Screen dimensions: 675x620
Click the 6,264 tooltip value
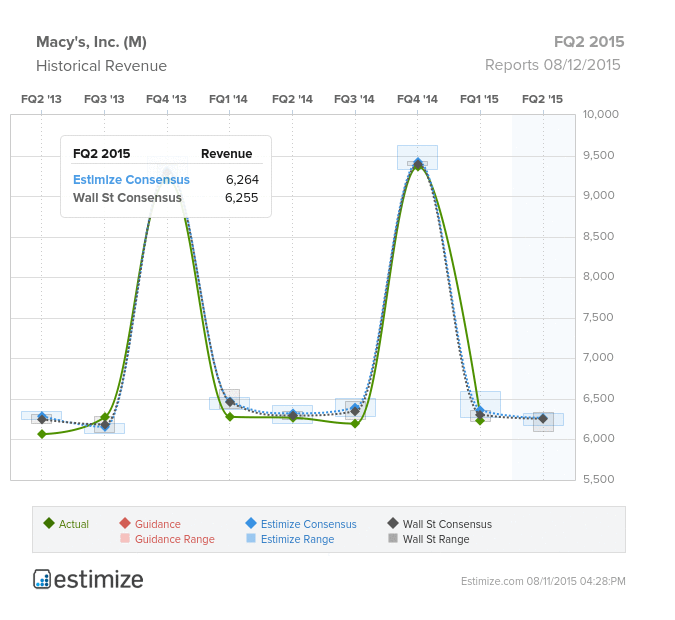pos(242,180)
